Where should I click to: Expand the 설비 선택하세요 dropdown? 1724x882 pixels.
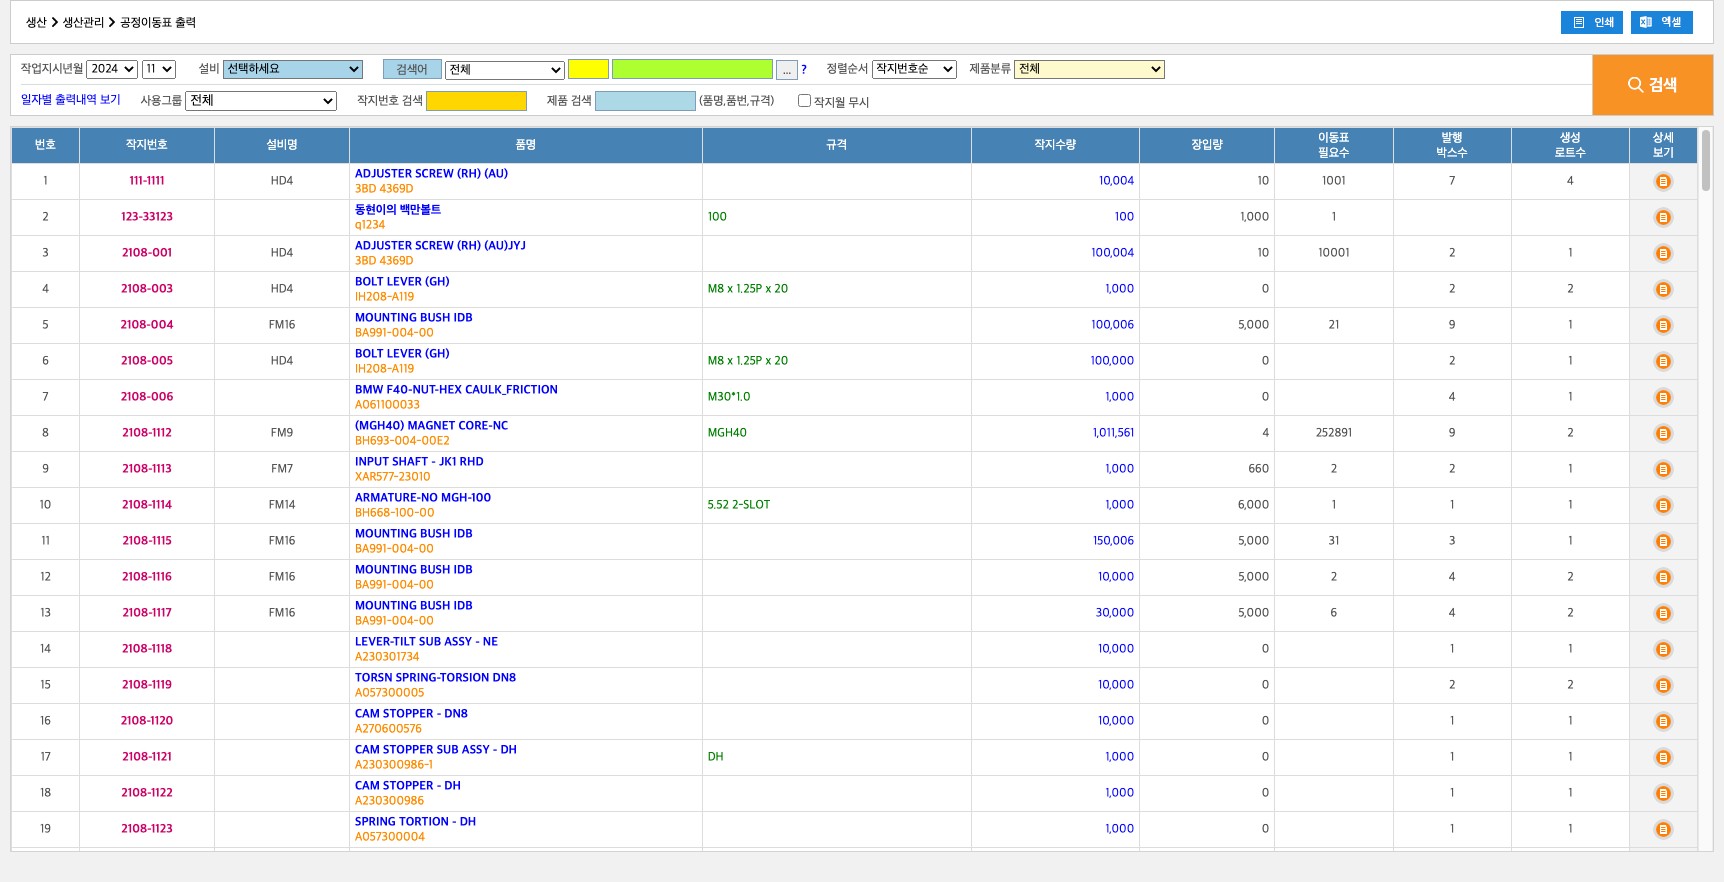pyautogui.click(x=292, y=69)
